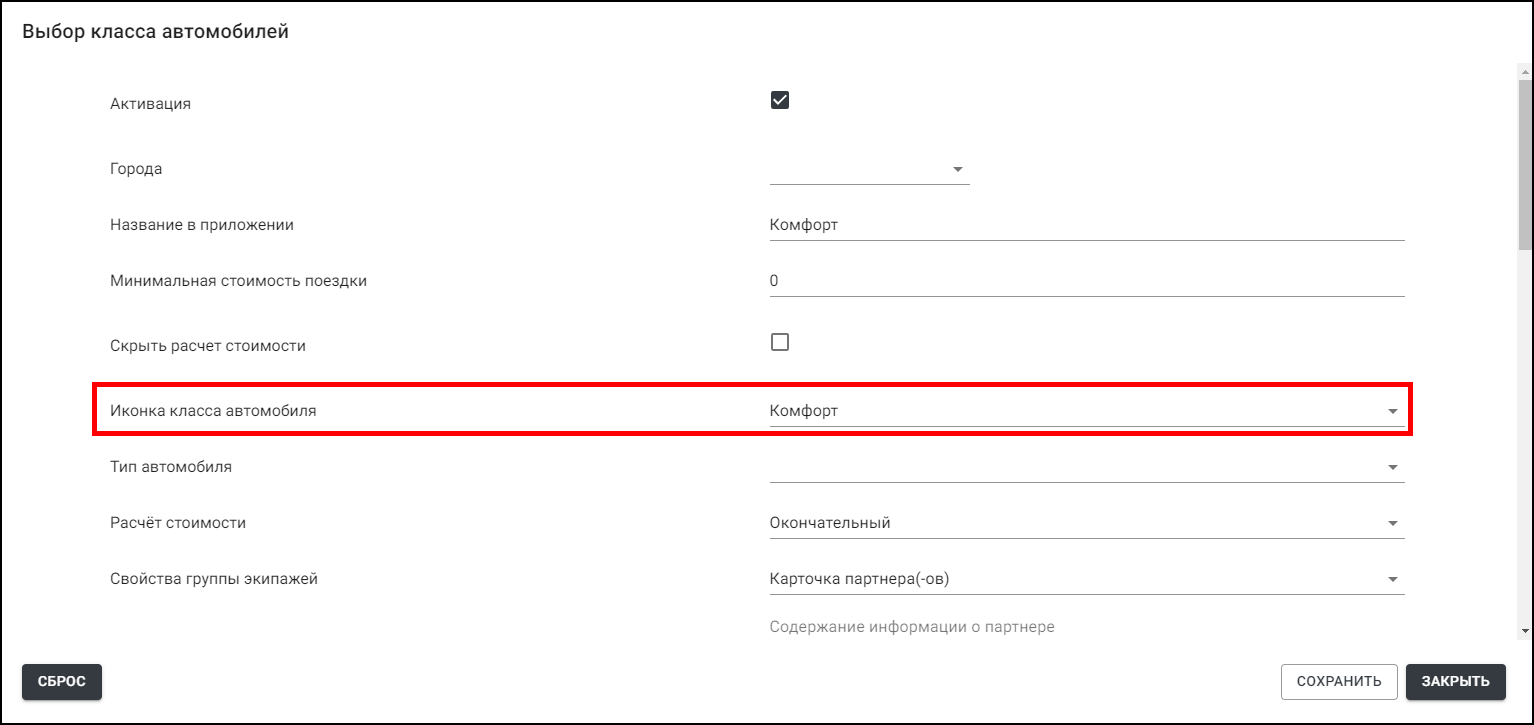Expand the Иконка класса автомобиля dropdown
1534x725 pixels.
click(x=1391, y=411)
